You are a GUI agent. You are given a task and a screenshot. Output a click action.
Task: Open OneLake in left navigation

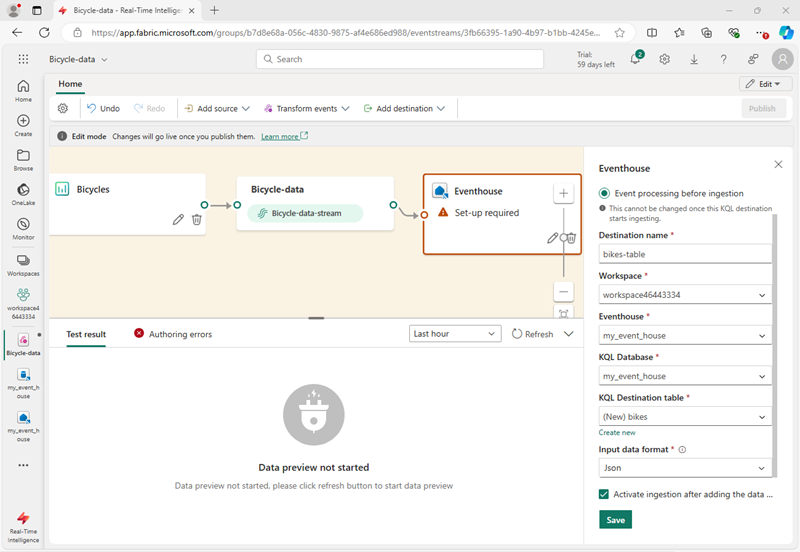click(23, 194)
